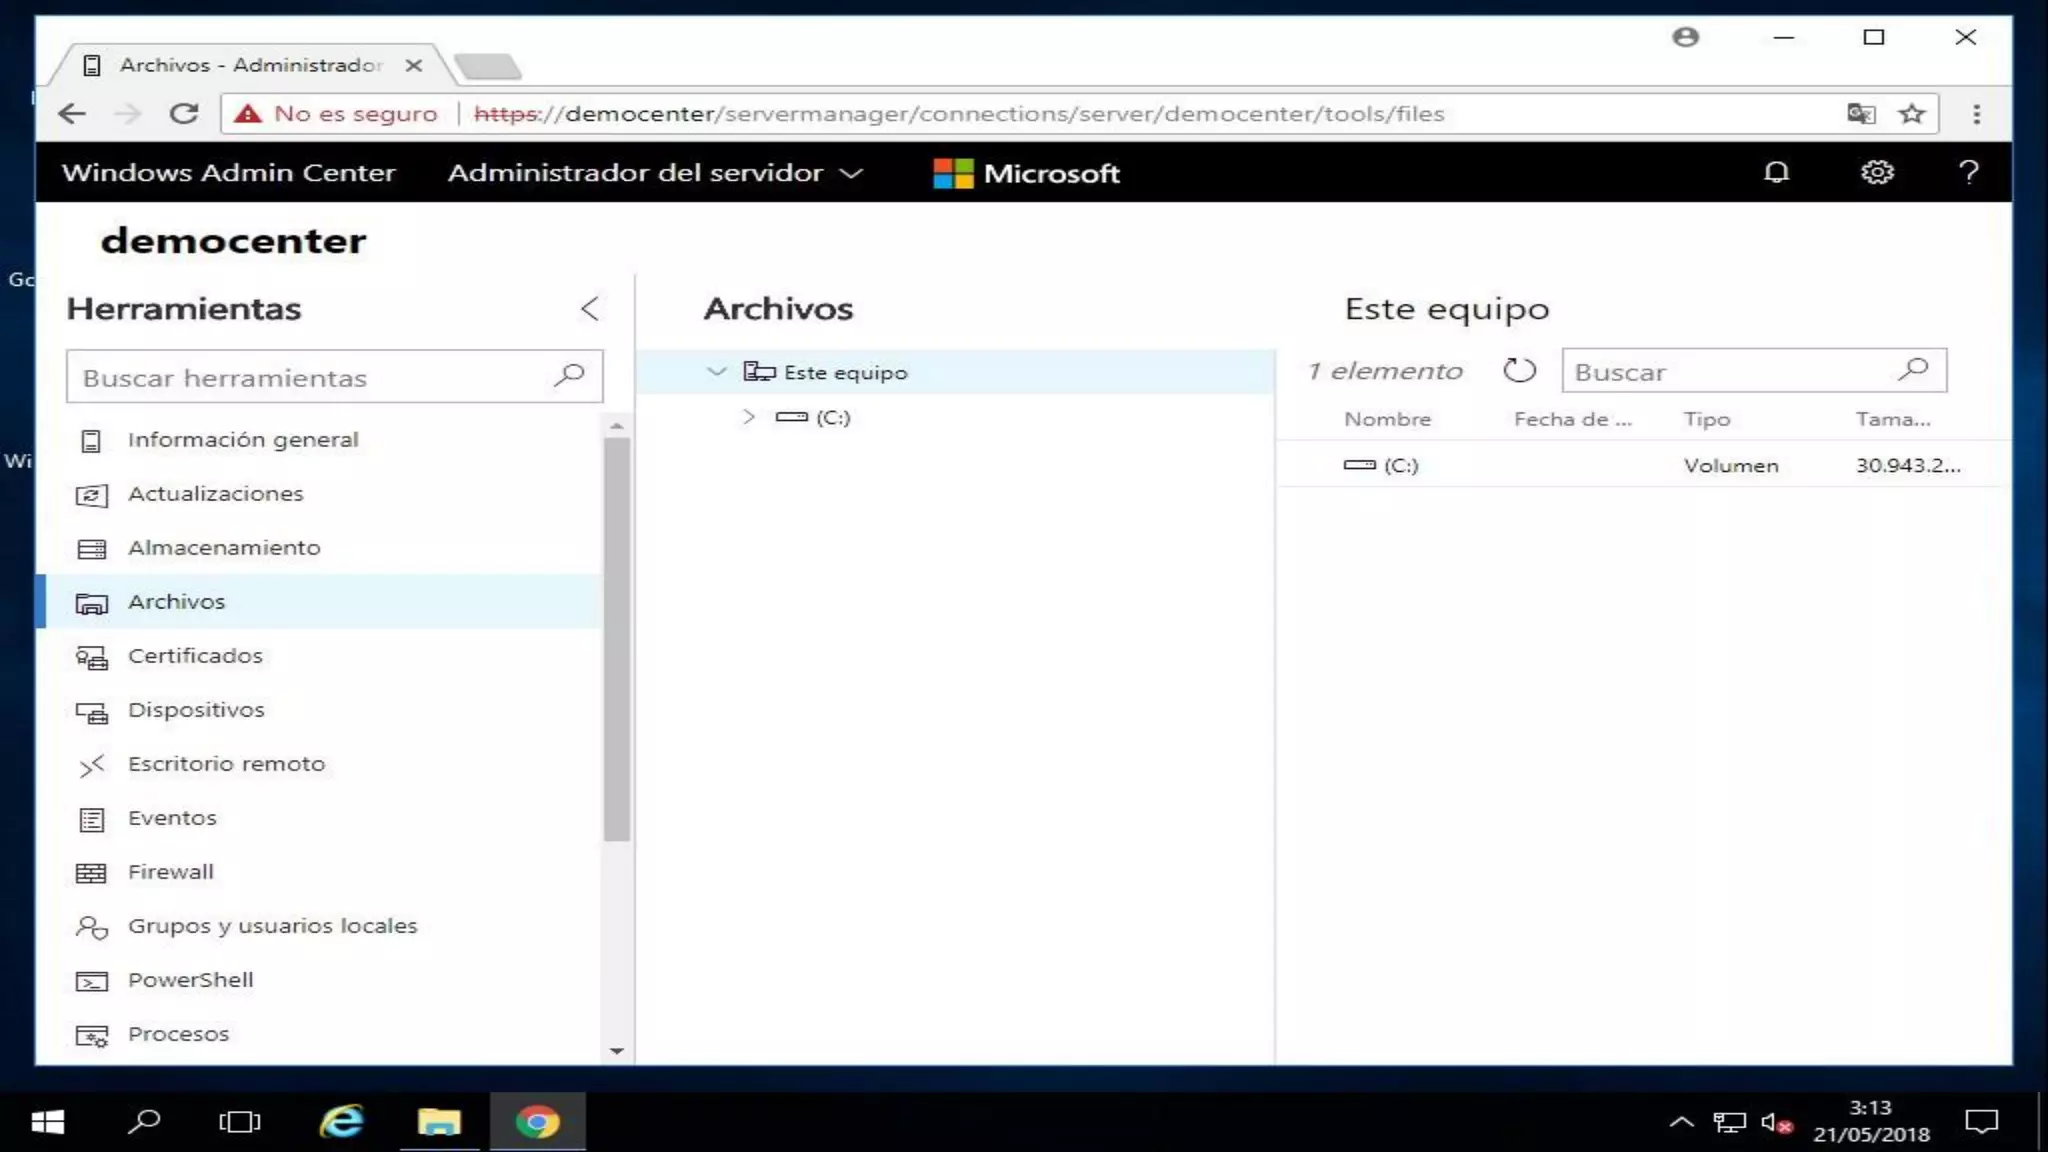The height and width of the screenshot is (1152, 2048).
Task: Expand the (C:) drive tree node
Action: coord(748,417)
